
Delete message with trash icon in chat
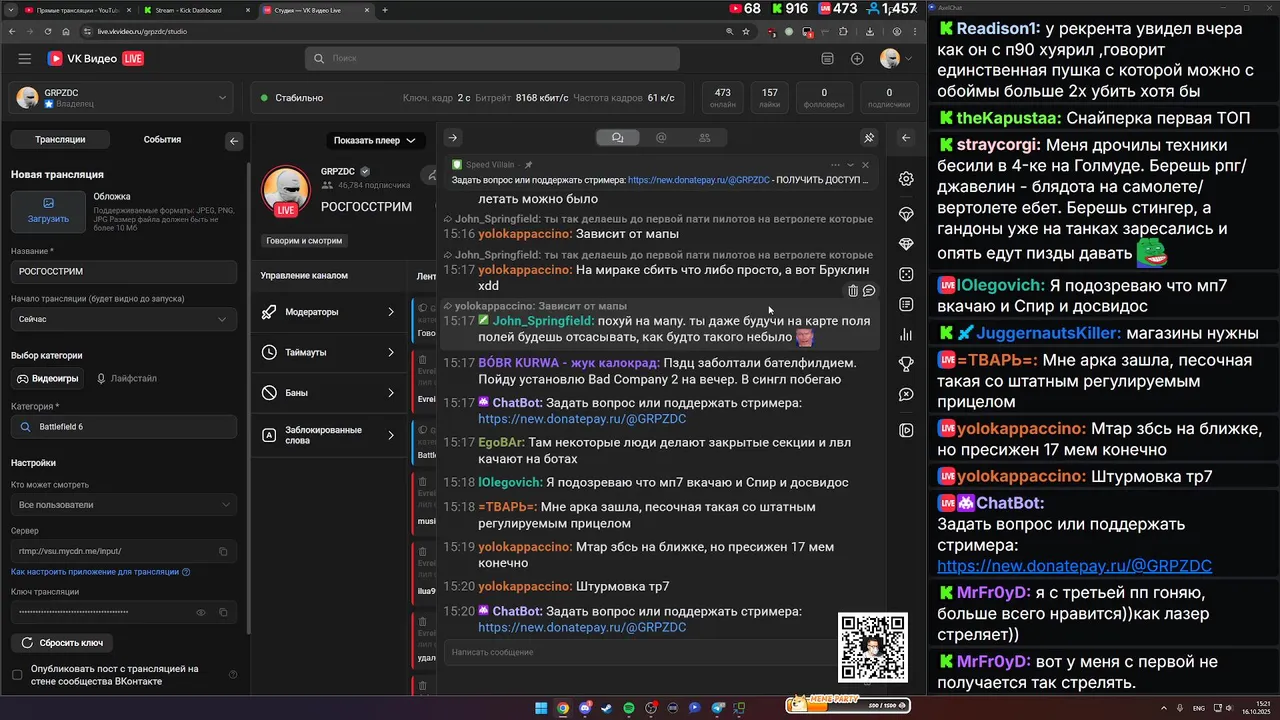click(853, 291)
